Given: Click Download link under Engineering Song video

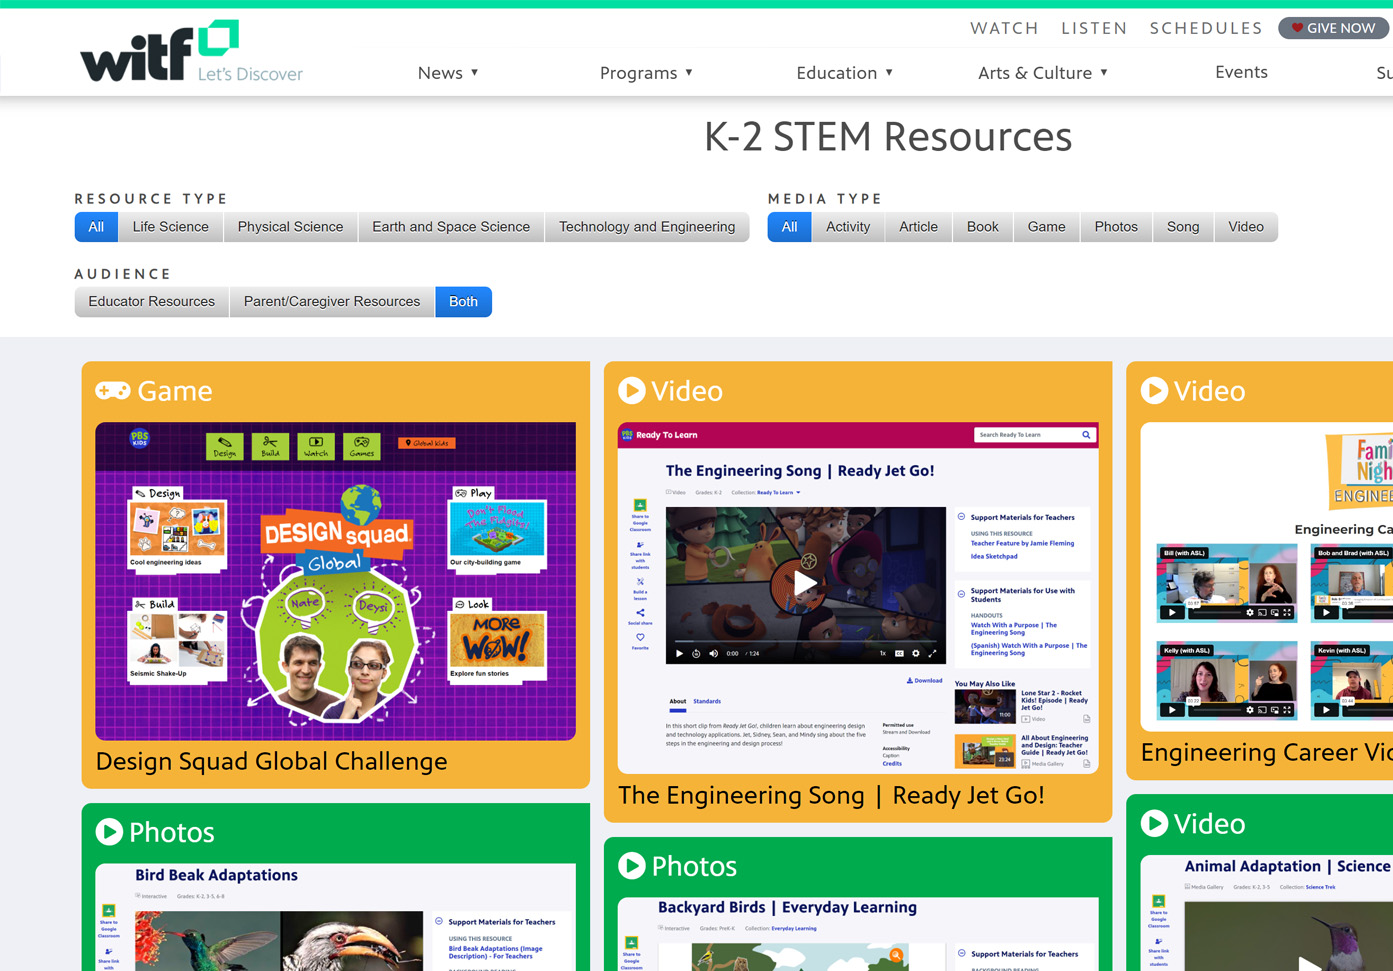Looking at the screenshot, I should pyautogui.click(x=924, y=681).
